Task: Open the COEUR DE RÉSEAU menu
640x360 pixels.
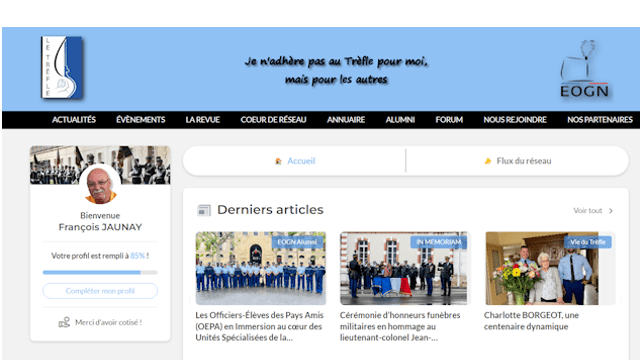Action: [x=273, y=120]
